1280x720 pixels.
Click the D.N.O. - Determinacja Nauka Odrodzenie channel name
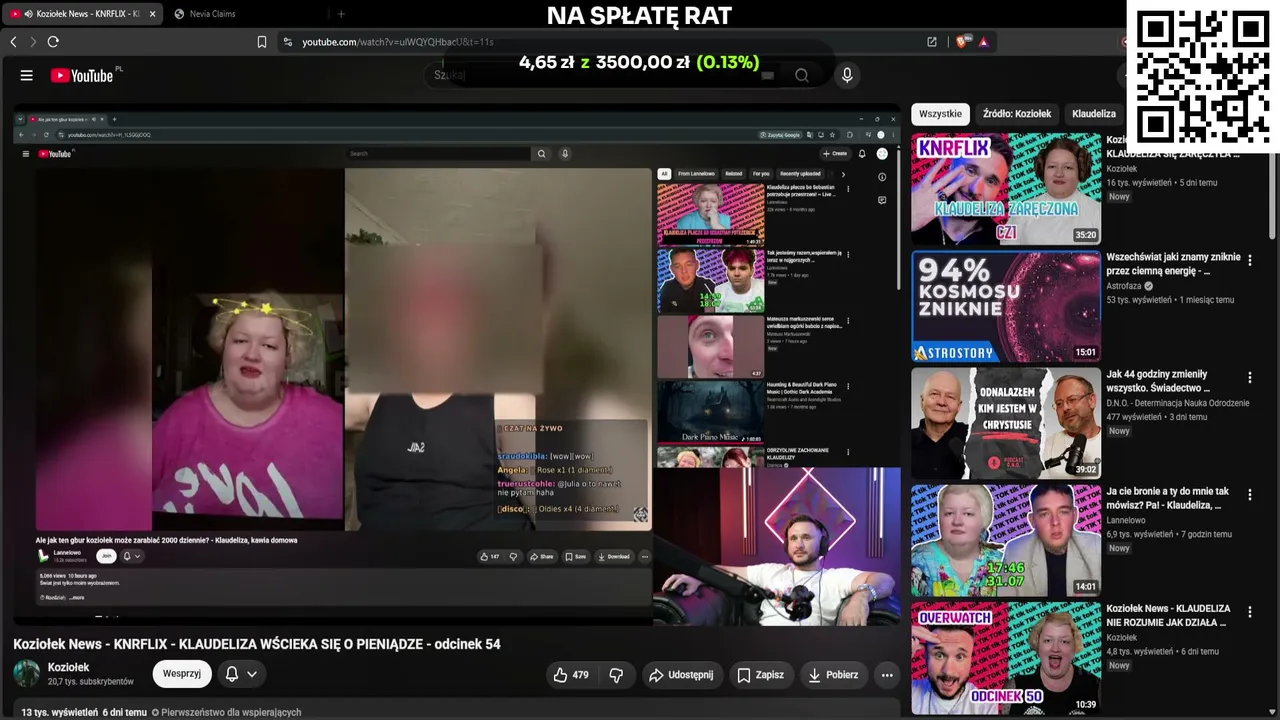1178,403
